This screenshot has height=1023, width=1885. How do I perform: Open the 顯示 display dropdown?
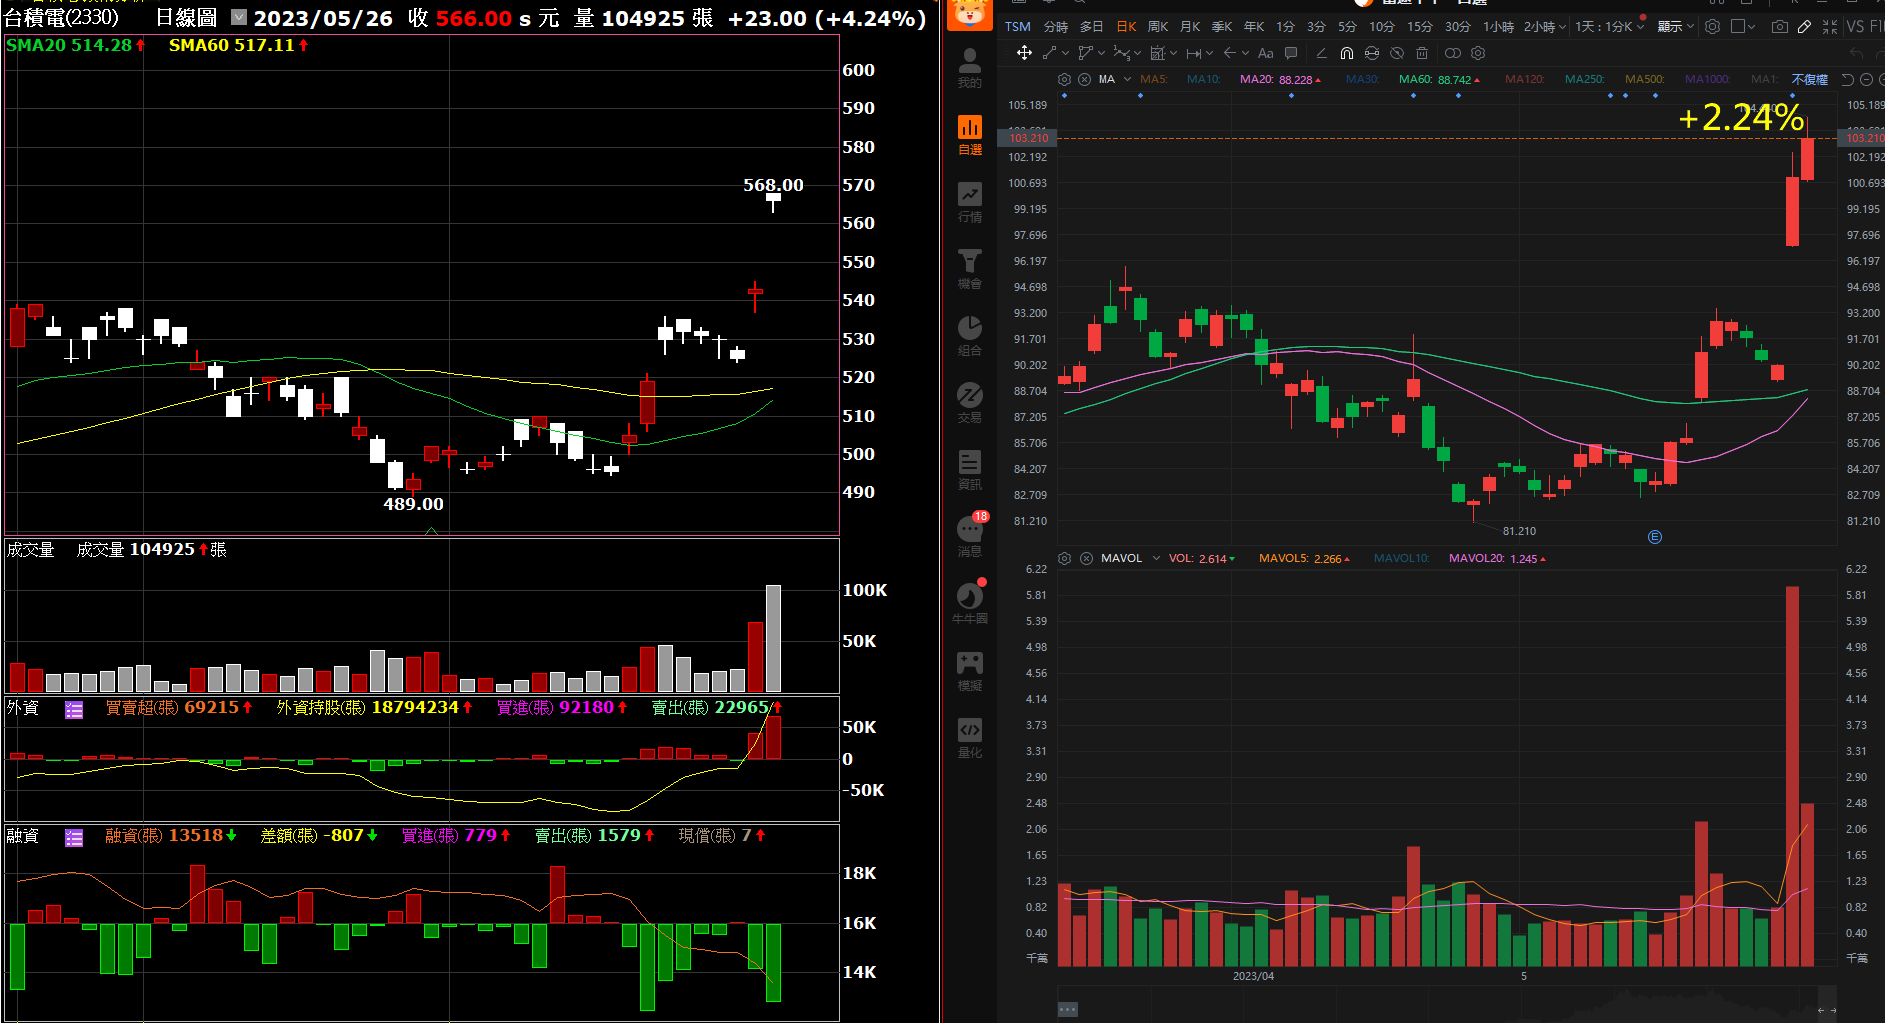tap(1675, 27)
